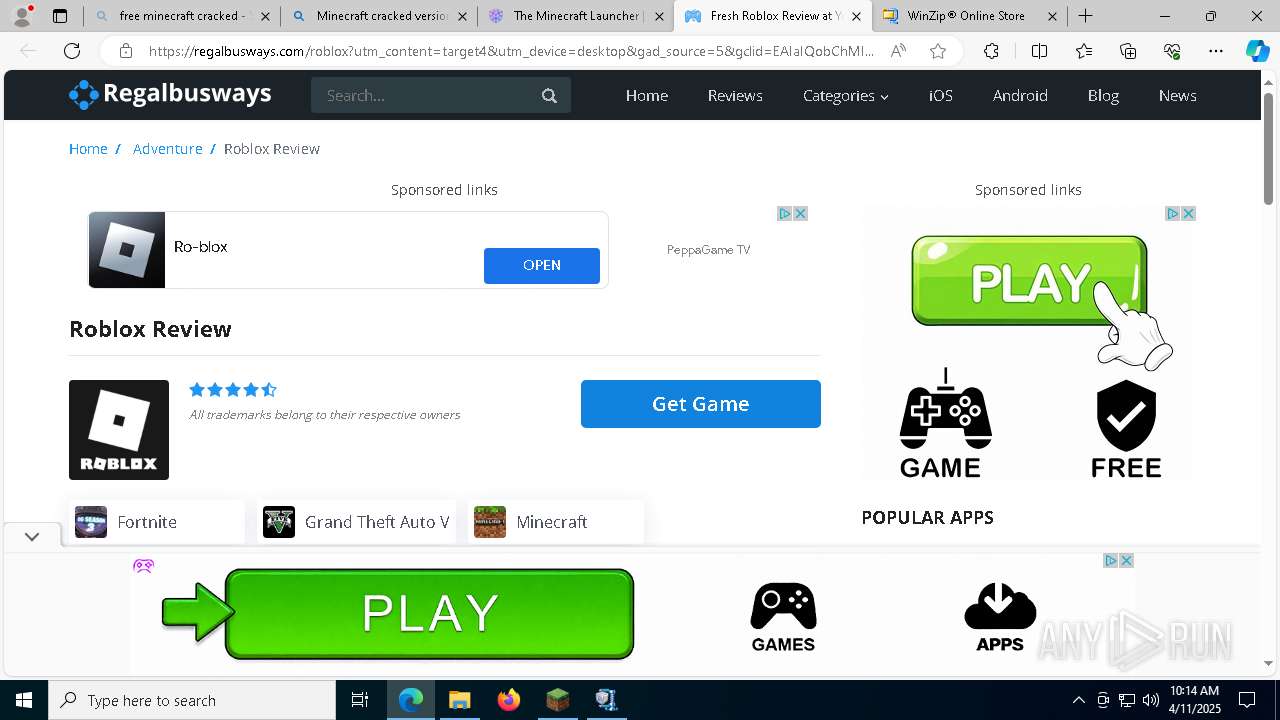Viewport: 1280px width, 720px height.
Task: Click the volume icon in system tray
Action: [x=1151, y=700]
